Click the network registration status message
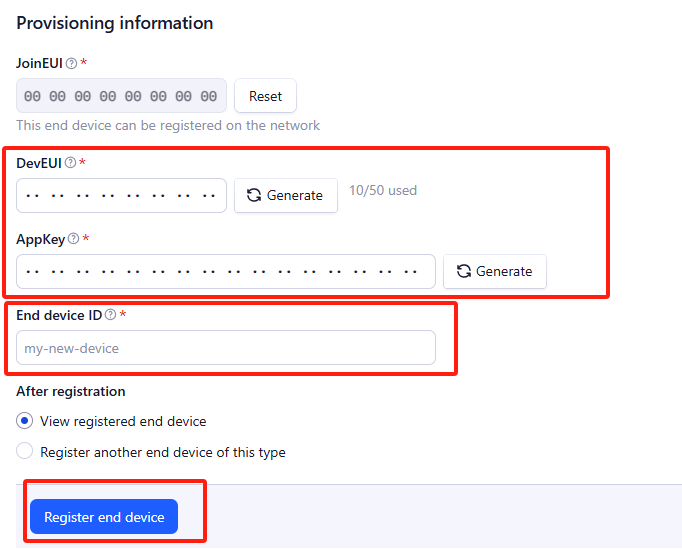This screenshot has width=682, height=549. [x=168, y=125]
